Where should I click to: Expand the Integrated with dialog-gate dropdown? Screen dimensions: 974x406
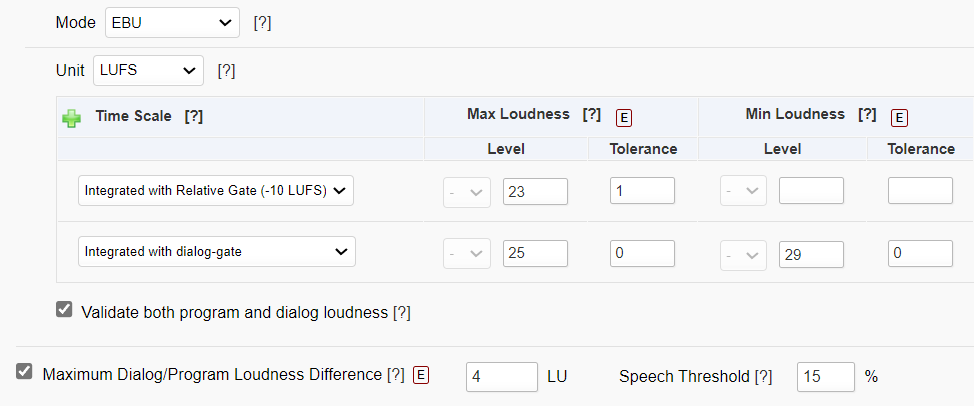coord(217,251)
